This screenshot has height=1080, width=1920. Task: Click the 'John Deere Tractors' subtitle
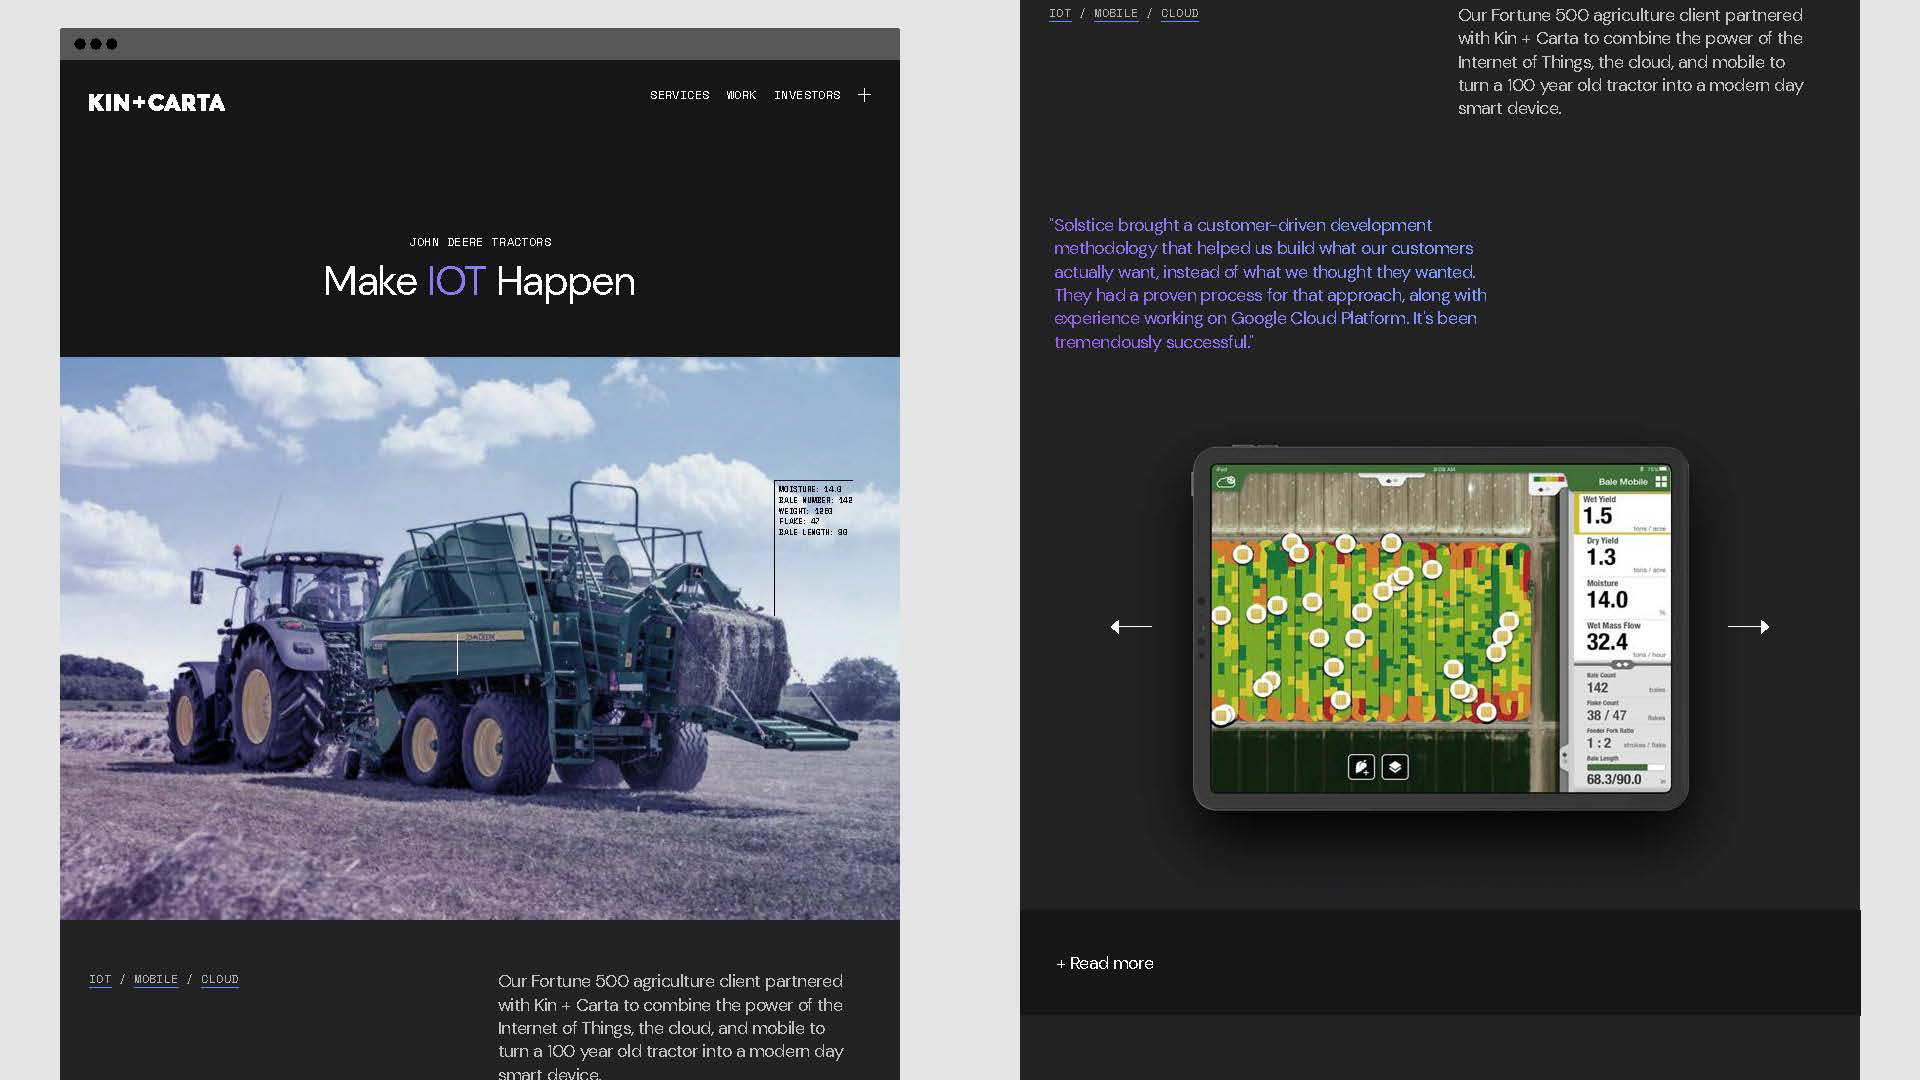click(x=480, y=242)
